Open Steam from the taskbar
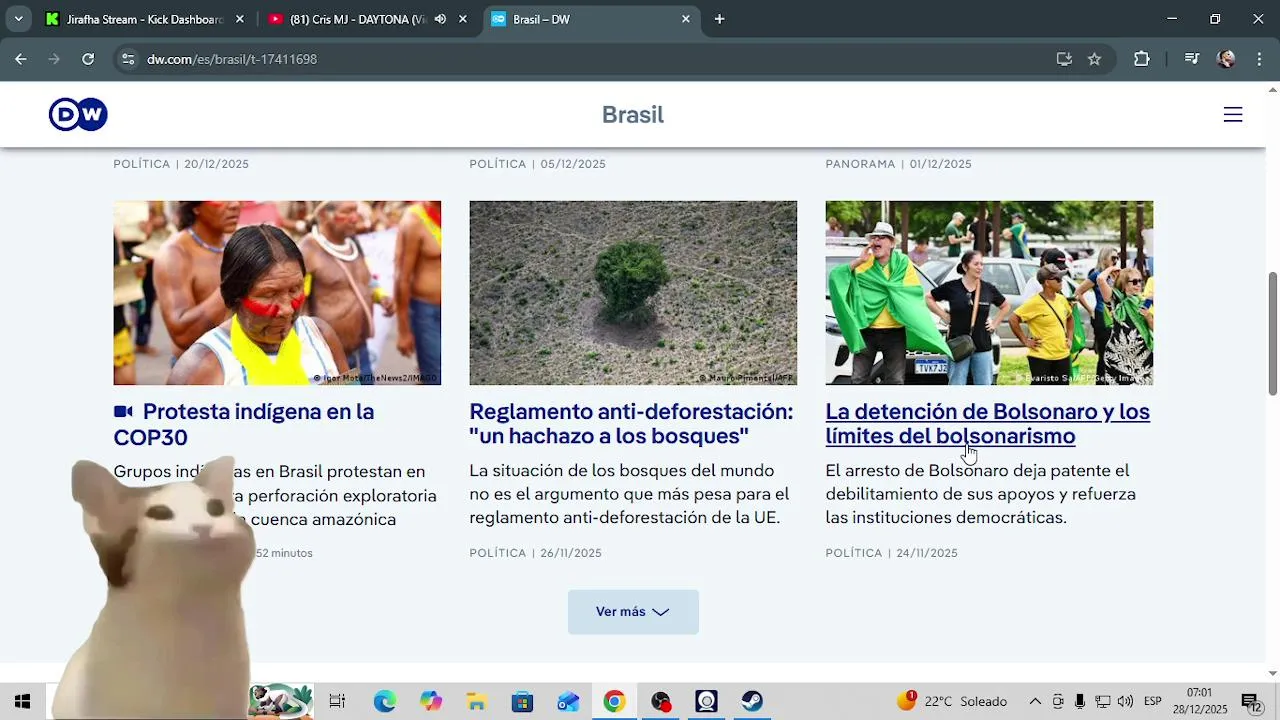 pos(753,701)
